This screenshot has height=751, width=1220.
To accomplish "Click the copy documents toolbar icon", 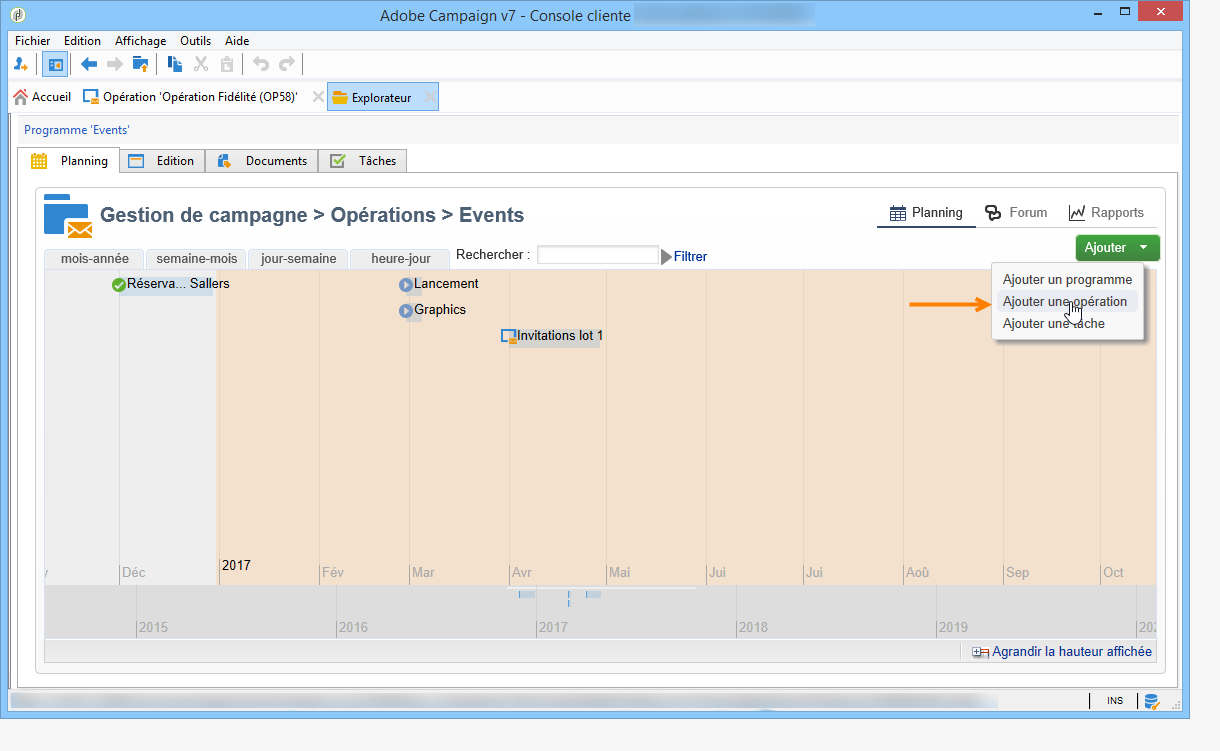I will point(175,64).
